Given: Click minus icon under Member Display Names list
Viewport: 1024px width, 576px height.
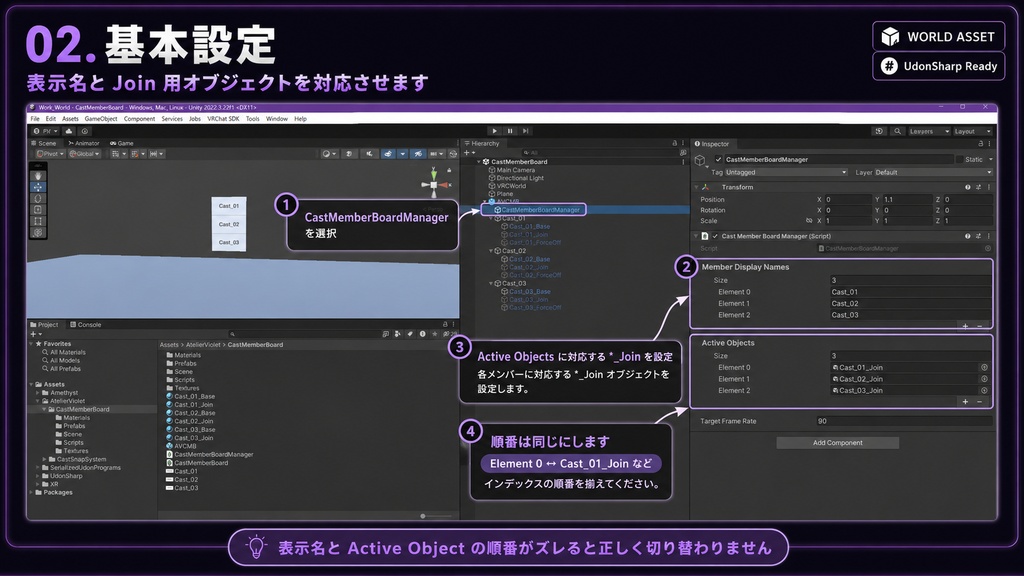Looking at the screenshot, I should [980, 326].
